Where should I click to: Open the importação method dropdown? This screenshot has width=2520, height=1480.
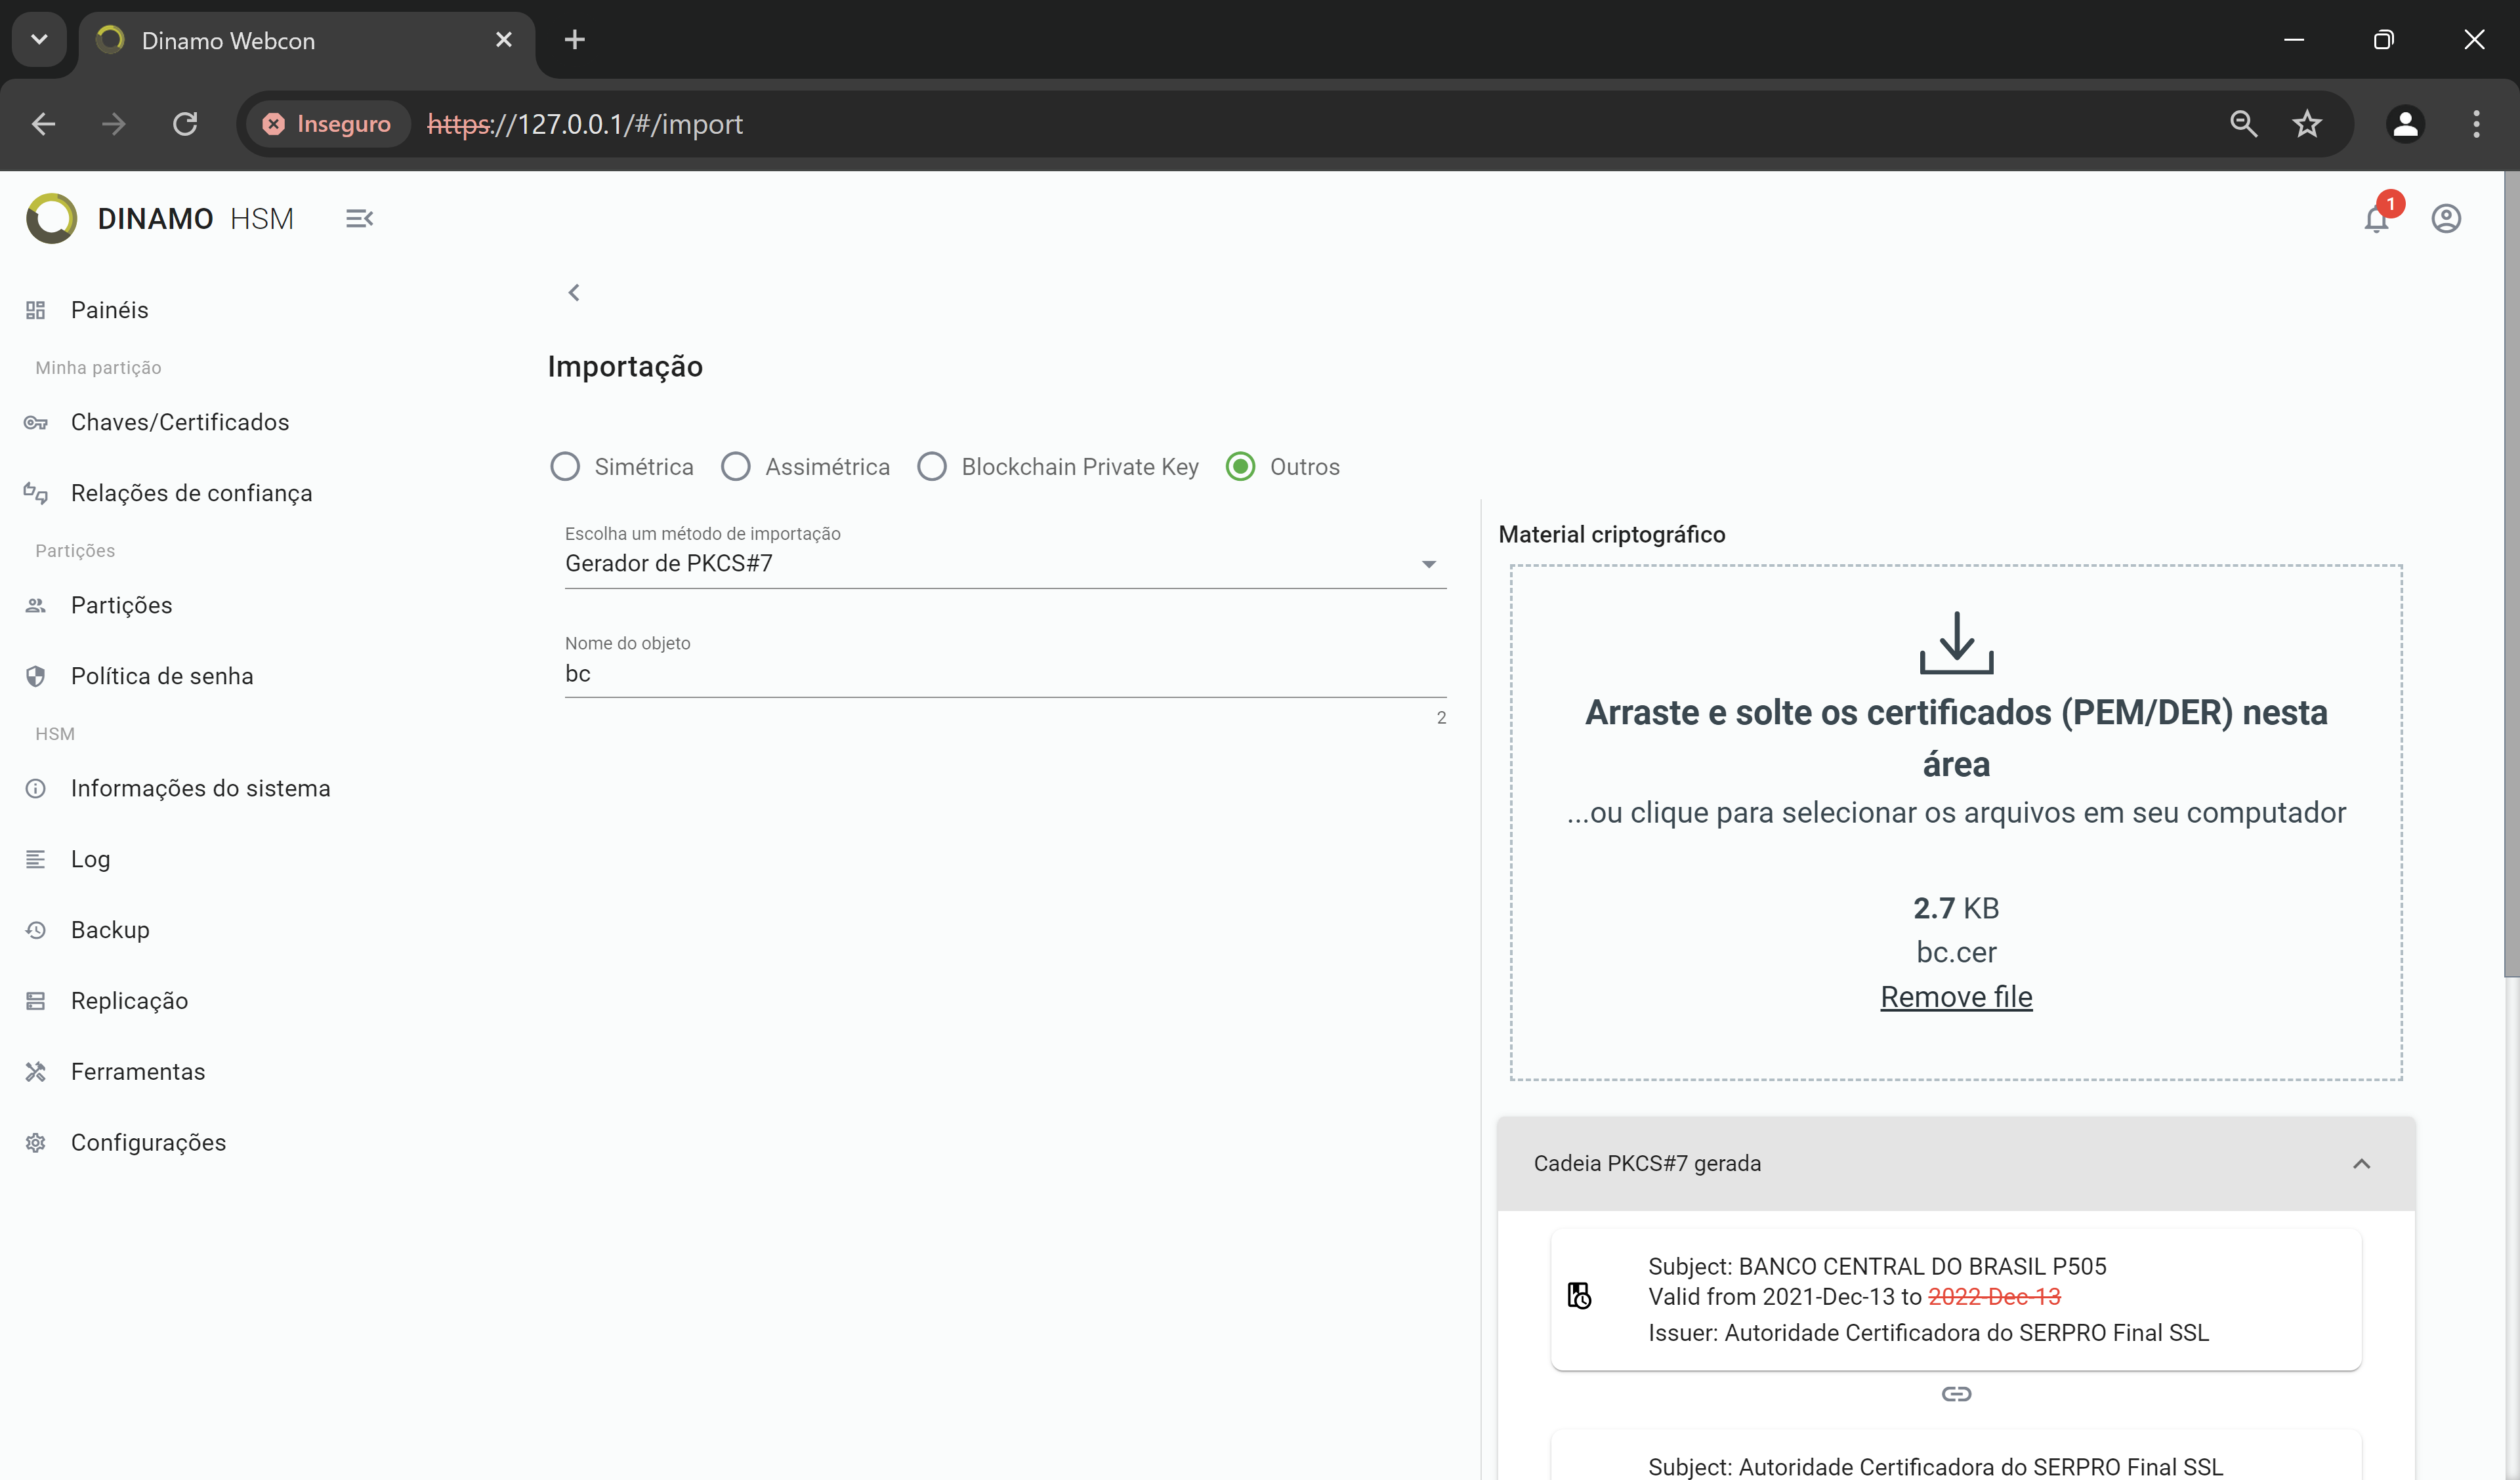coord(1429,564)
